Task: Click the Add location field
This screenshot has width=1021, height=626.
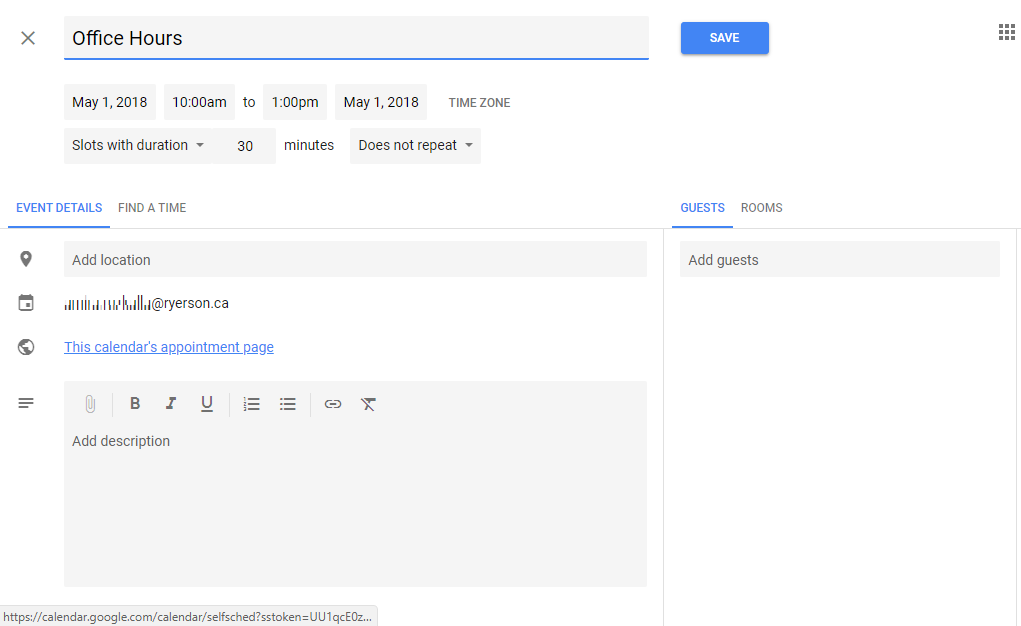Action: (x=356, y=259)
